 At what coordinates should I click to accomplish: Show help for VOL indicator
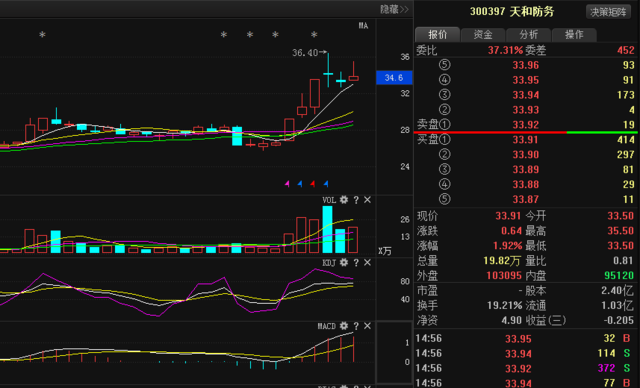[356, 200]
